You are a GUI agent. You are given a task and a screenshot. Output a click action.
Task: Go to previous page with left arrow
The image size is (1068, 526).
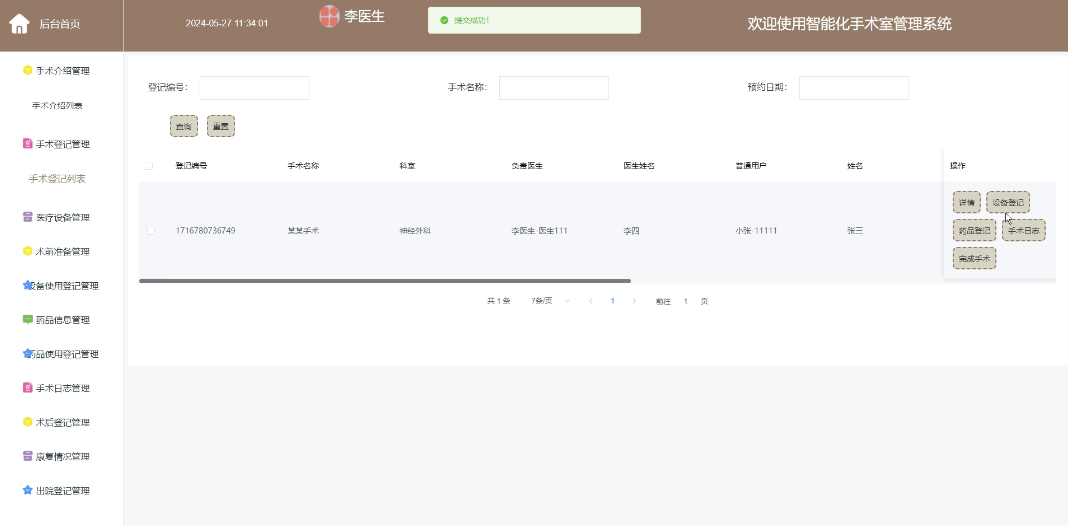(x=591, y=301)
